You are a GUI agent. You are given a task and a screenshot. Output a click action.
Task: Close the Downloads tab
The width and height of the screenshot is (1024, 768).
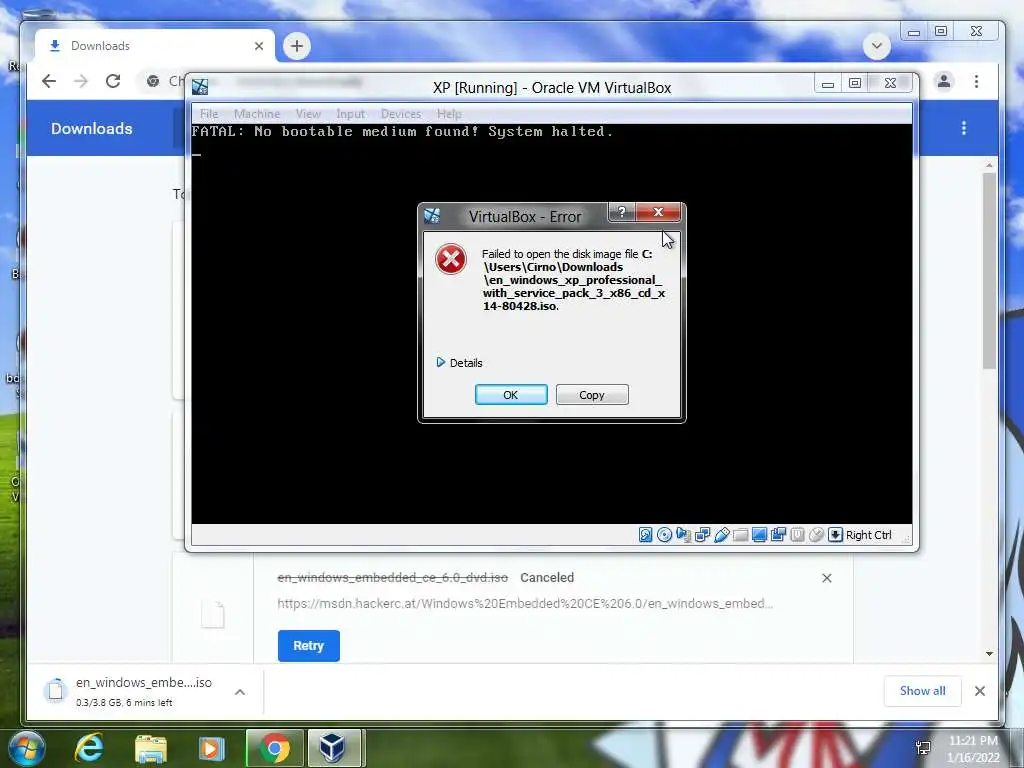259,46
